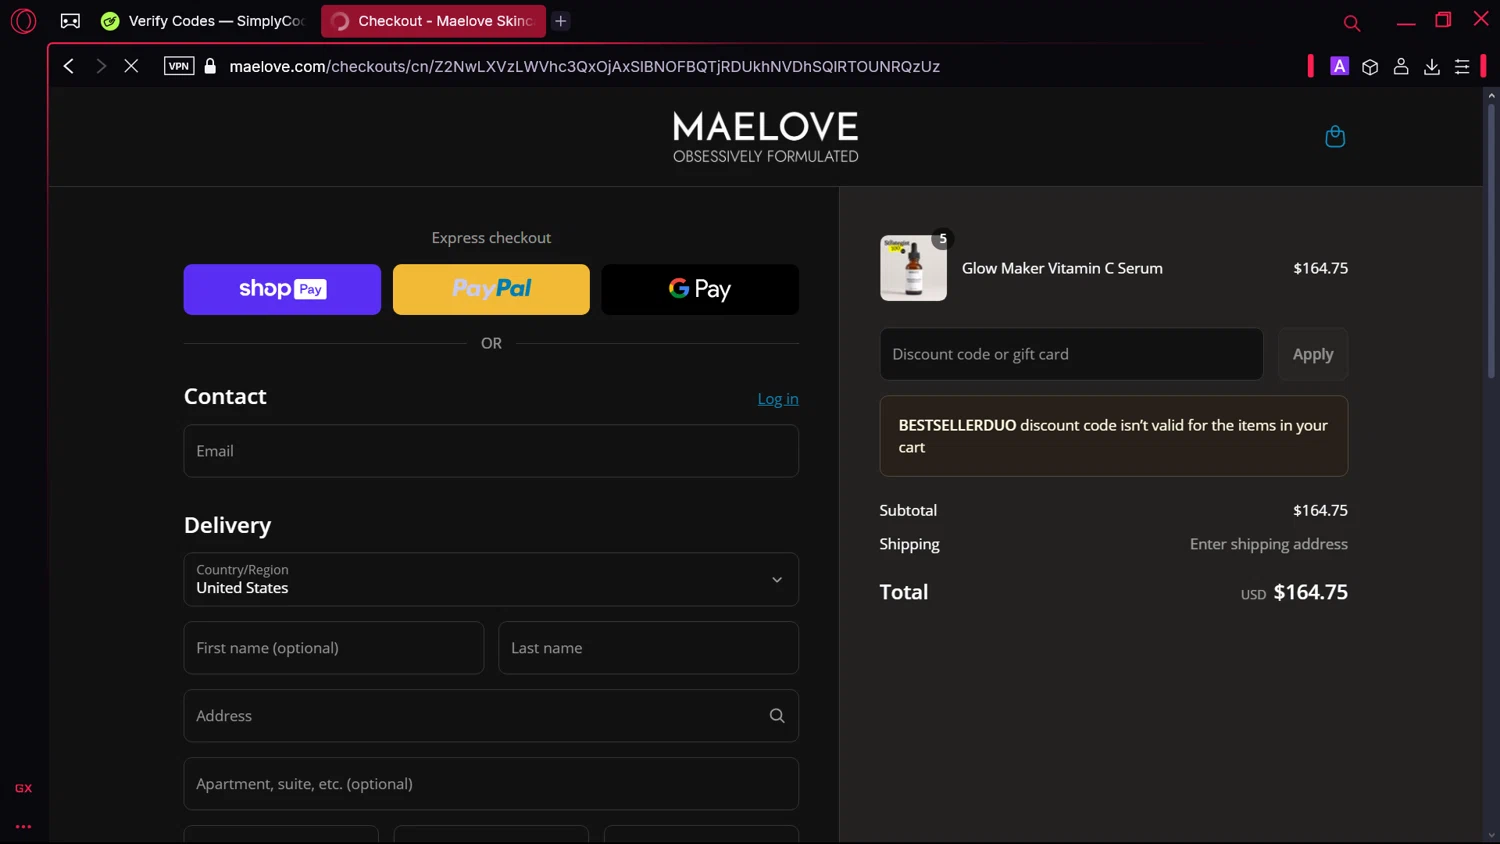The image size is (1500, 844).
Task: Click the Glow Maker serum thumbnail
Action: click(x=913, y=268)
